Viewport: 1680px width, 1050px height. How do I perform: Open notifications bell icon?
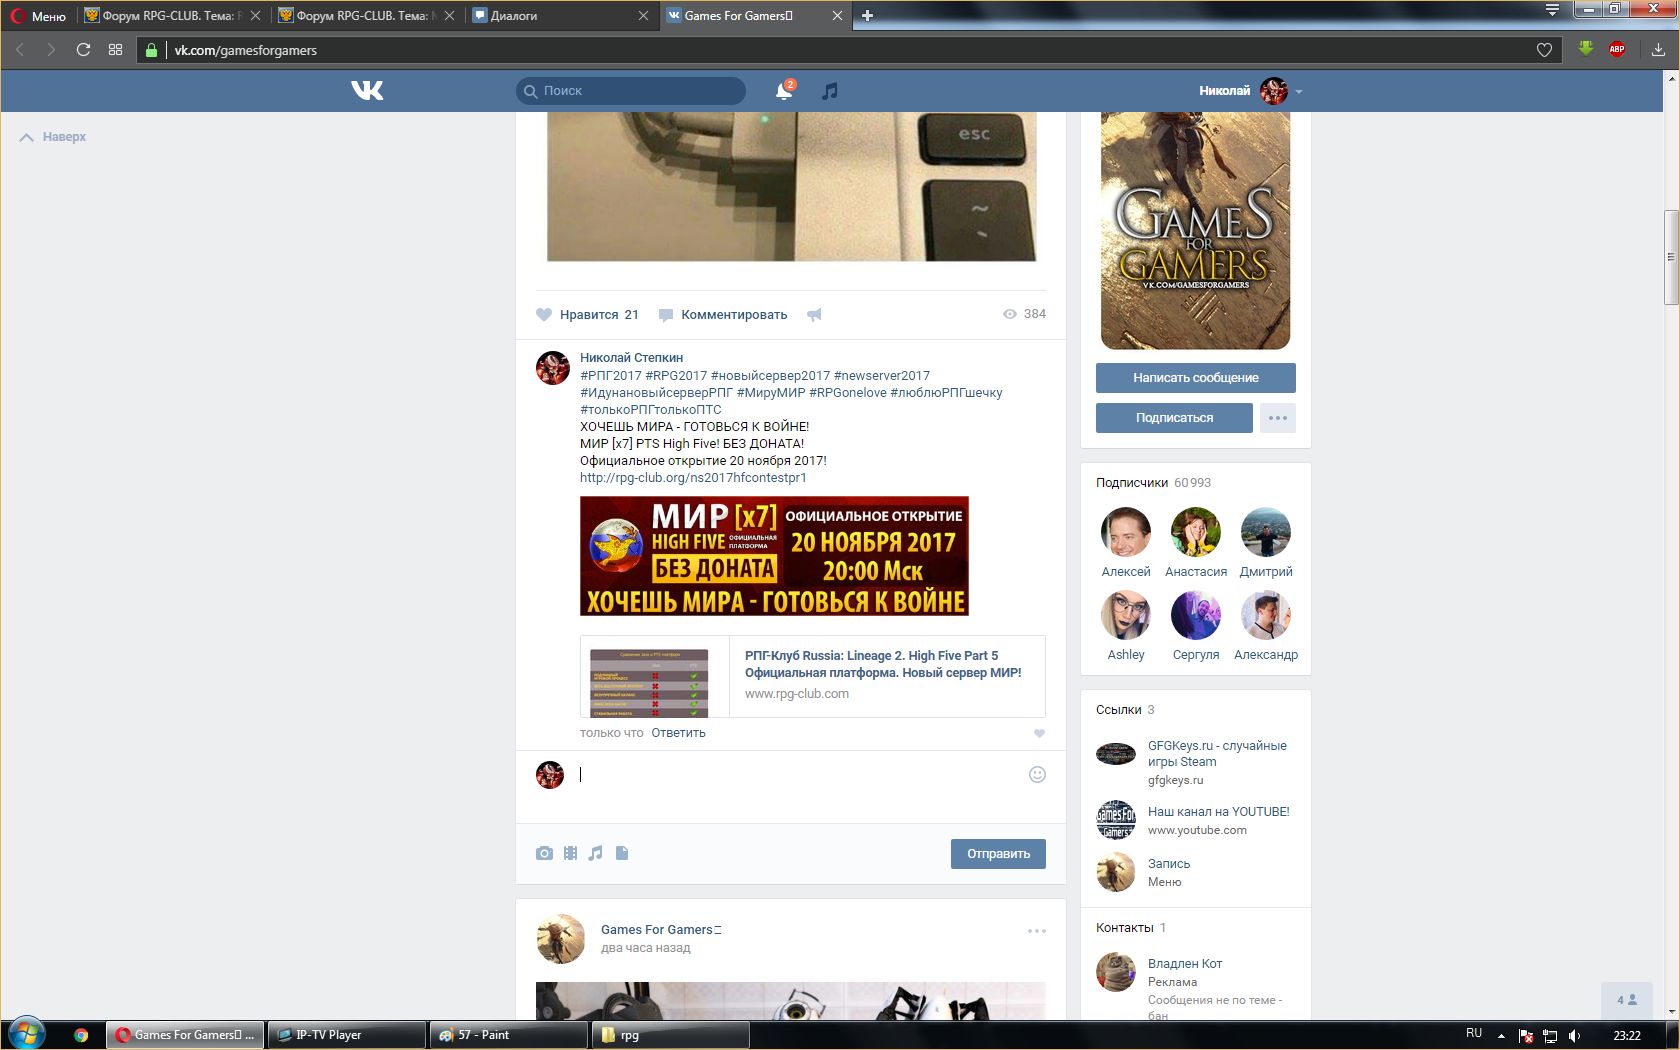pos(784,91)
